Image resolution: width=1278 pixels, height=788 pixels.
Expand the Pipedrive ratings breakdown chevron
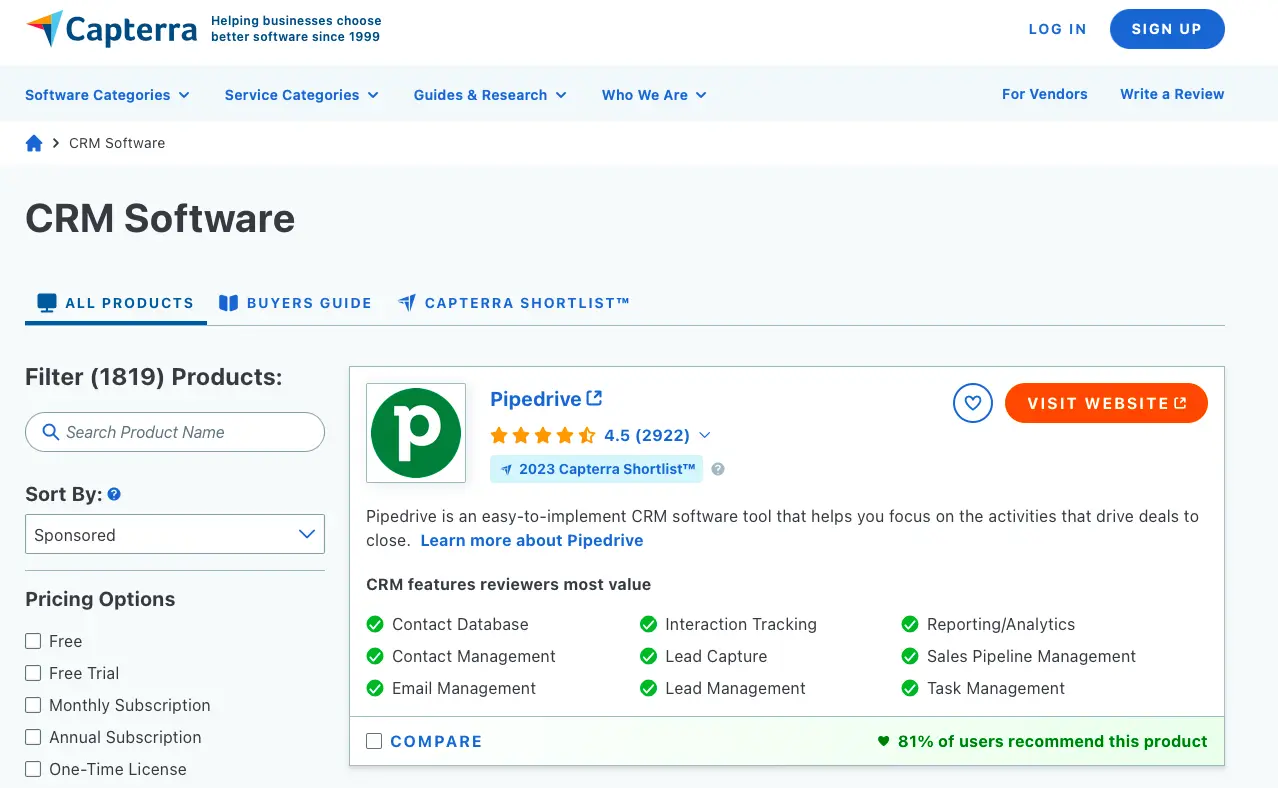click(x=705, y=435)
